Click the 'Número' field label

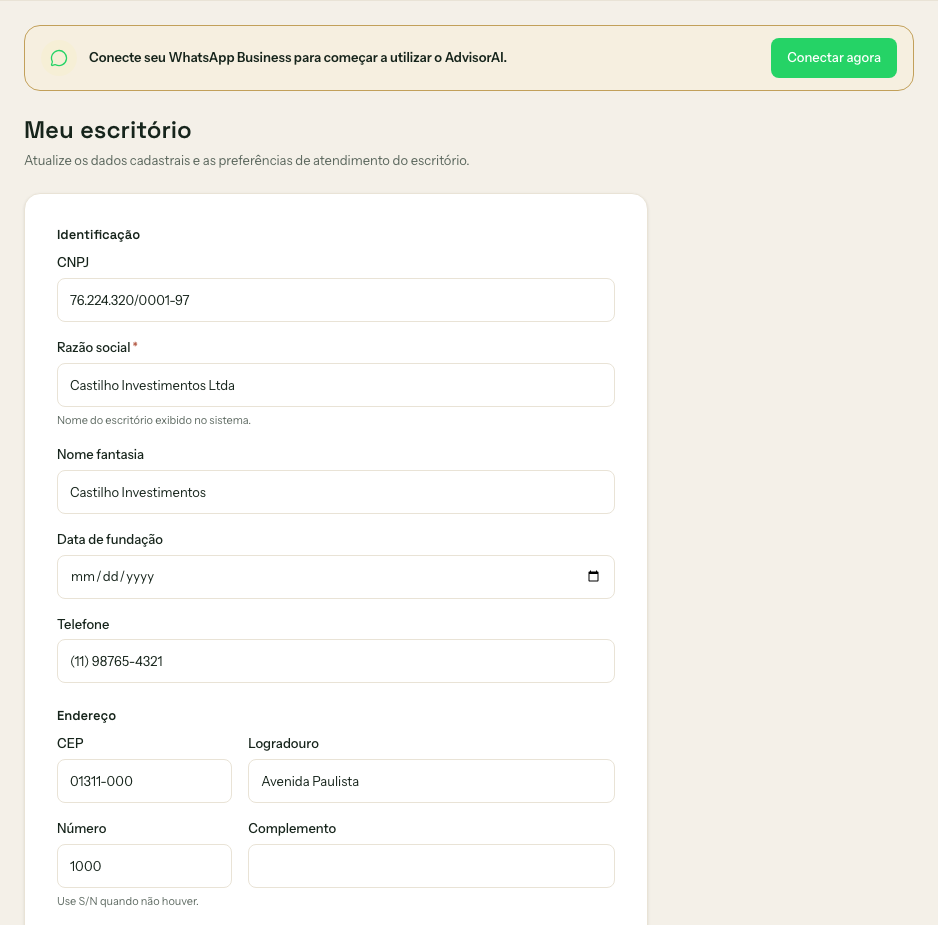pyautogui.click(x=81, y=828)
